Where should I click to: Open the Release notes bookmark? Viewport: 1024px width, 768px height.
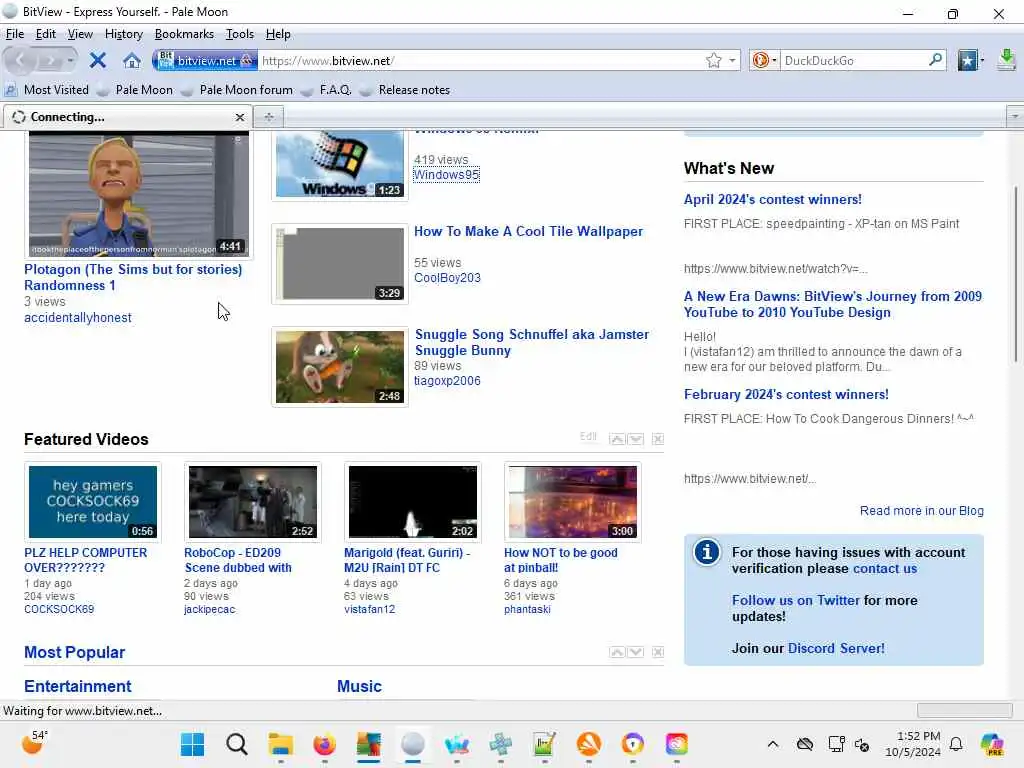point(405,90)
